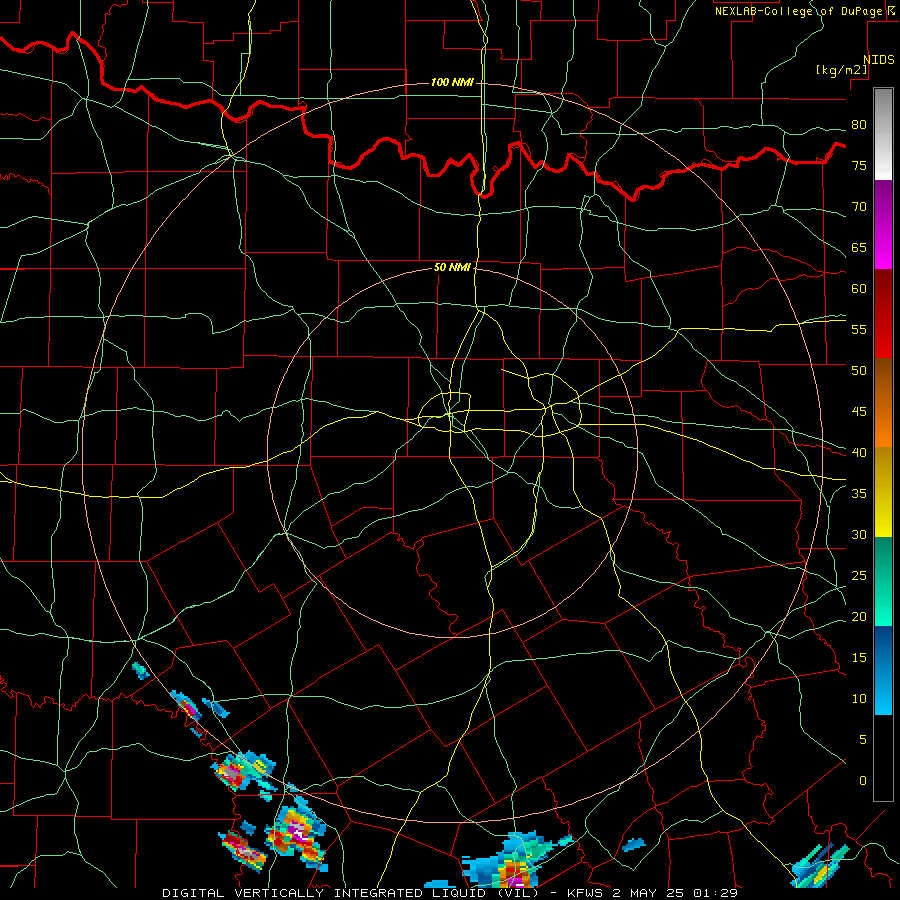Viewport: 900px width, 900px height.
Task: Click the scale value "20"
Action: [859, 616]
